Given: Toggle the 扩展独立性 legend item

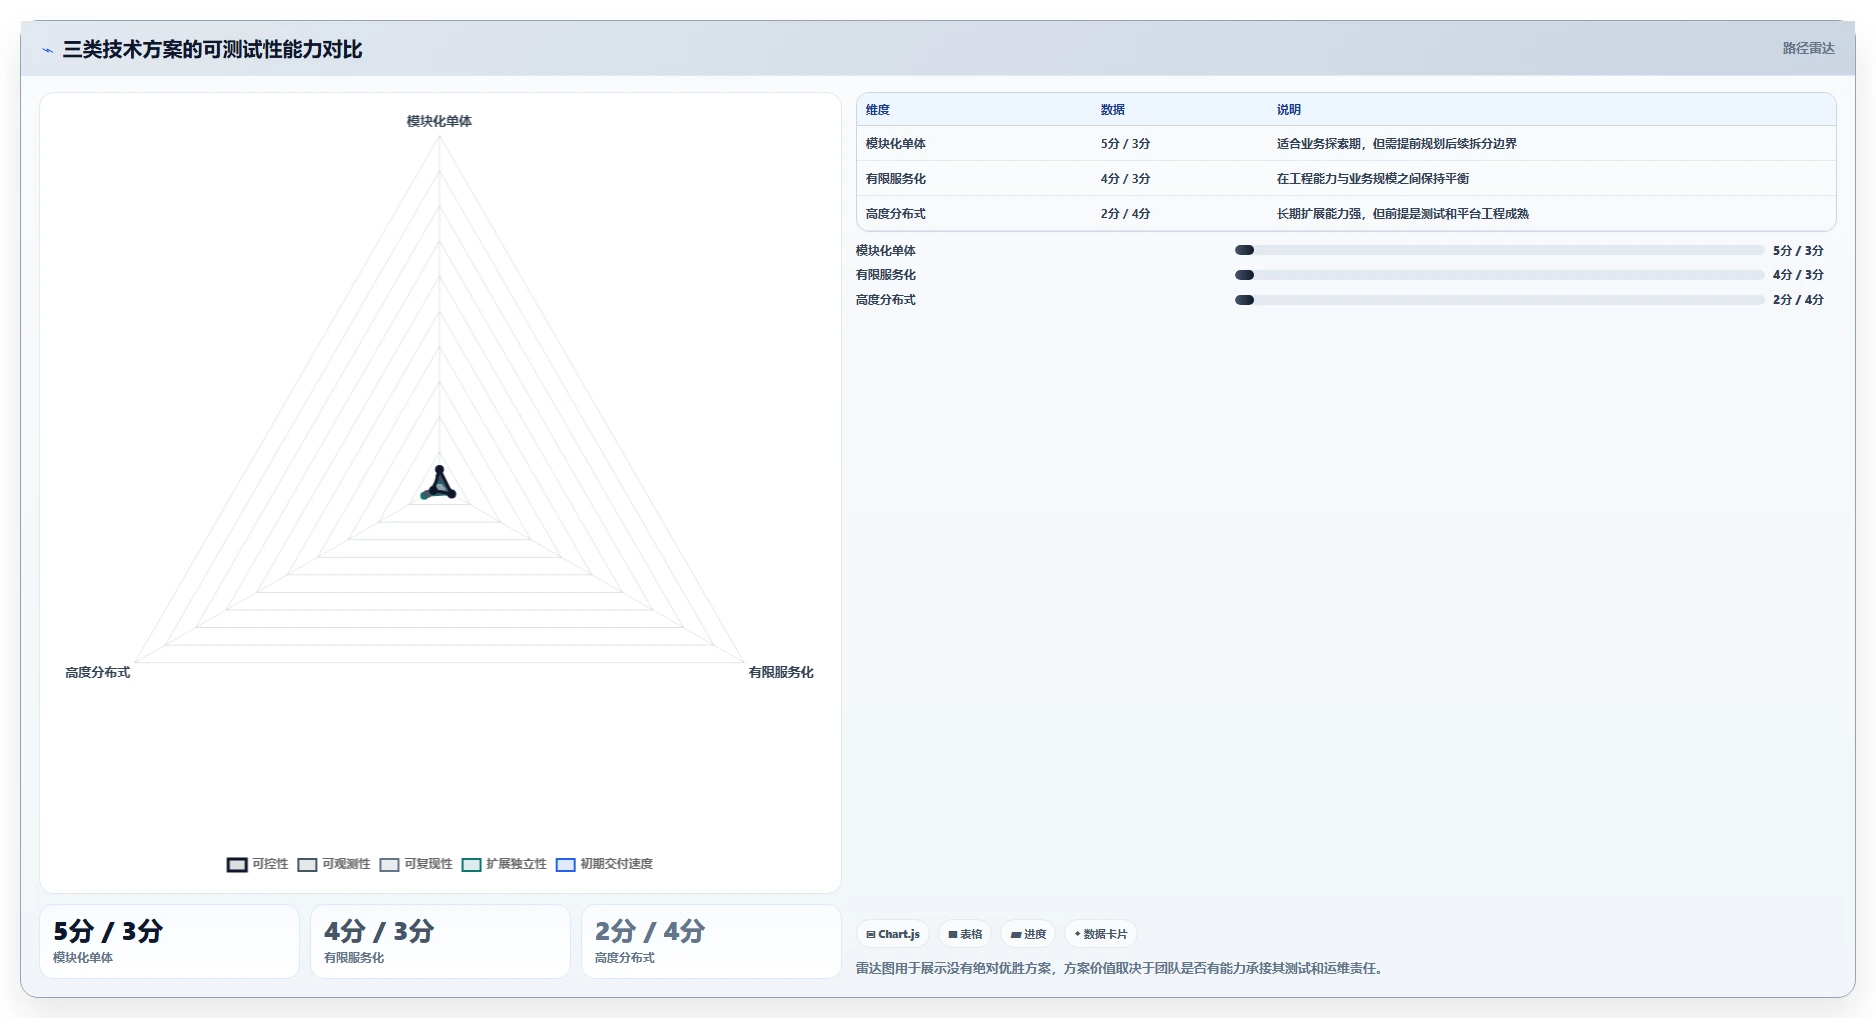Looking at the screenshot, I should click(x=504, y=864).
